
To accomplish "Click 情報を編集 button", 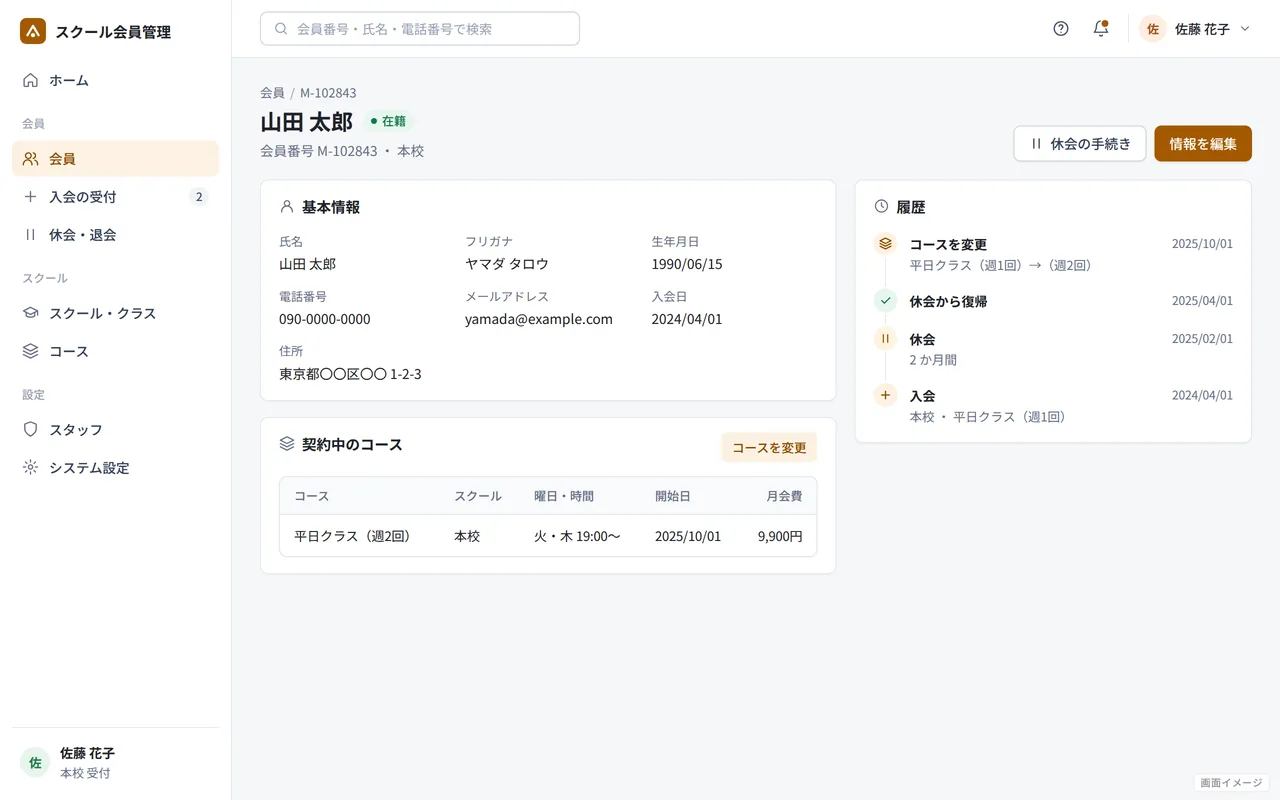I will (x=1203, y=143).
